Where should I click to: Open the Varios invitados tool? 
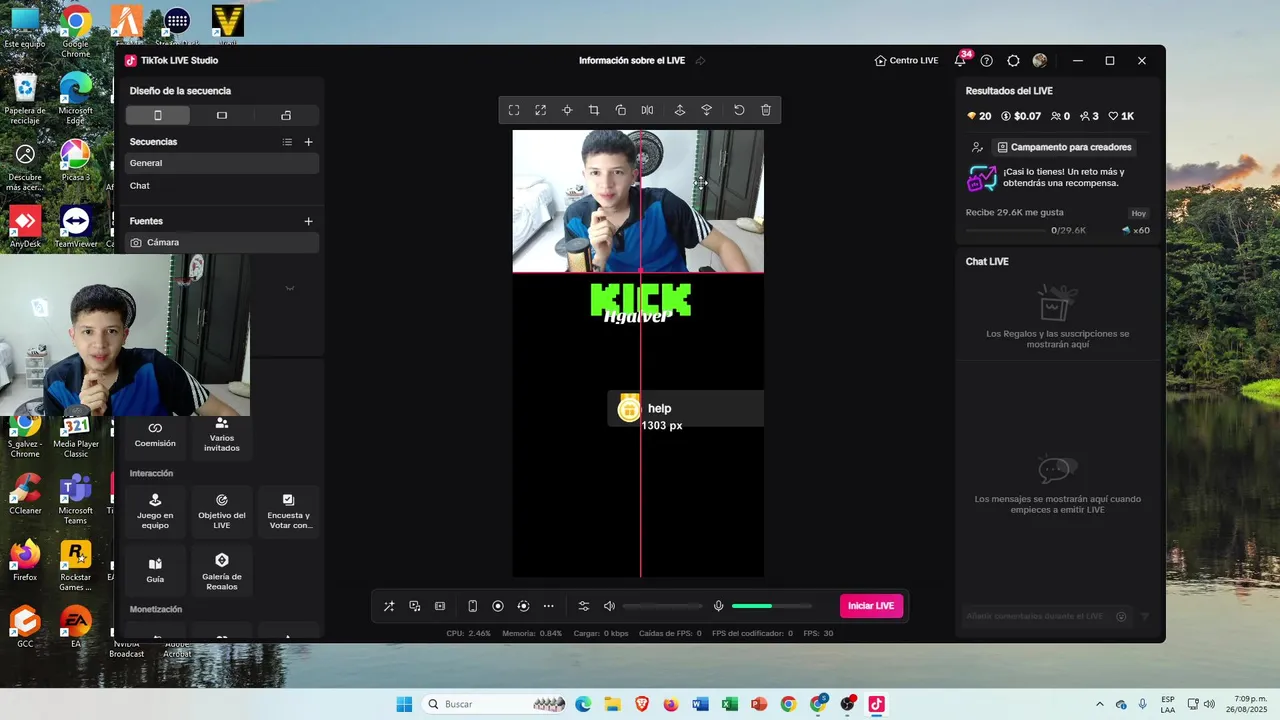(222, 434)
